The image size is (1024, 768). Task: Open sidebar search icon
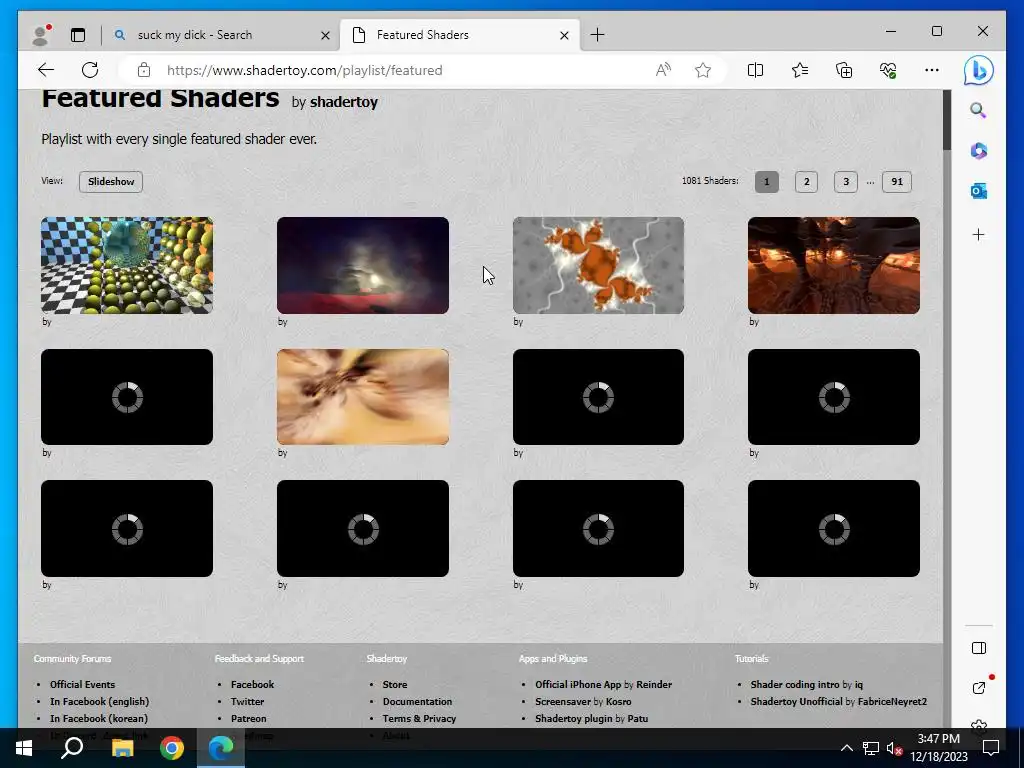(x=978, y=110)
